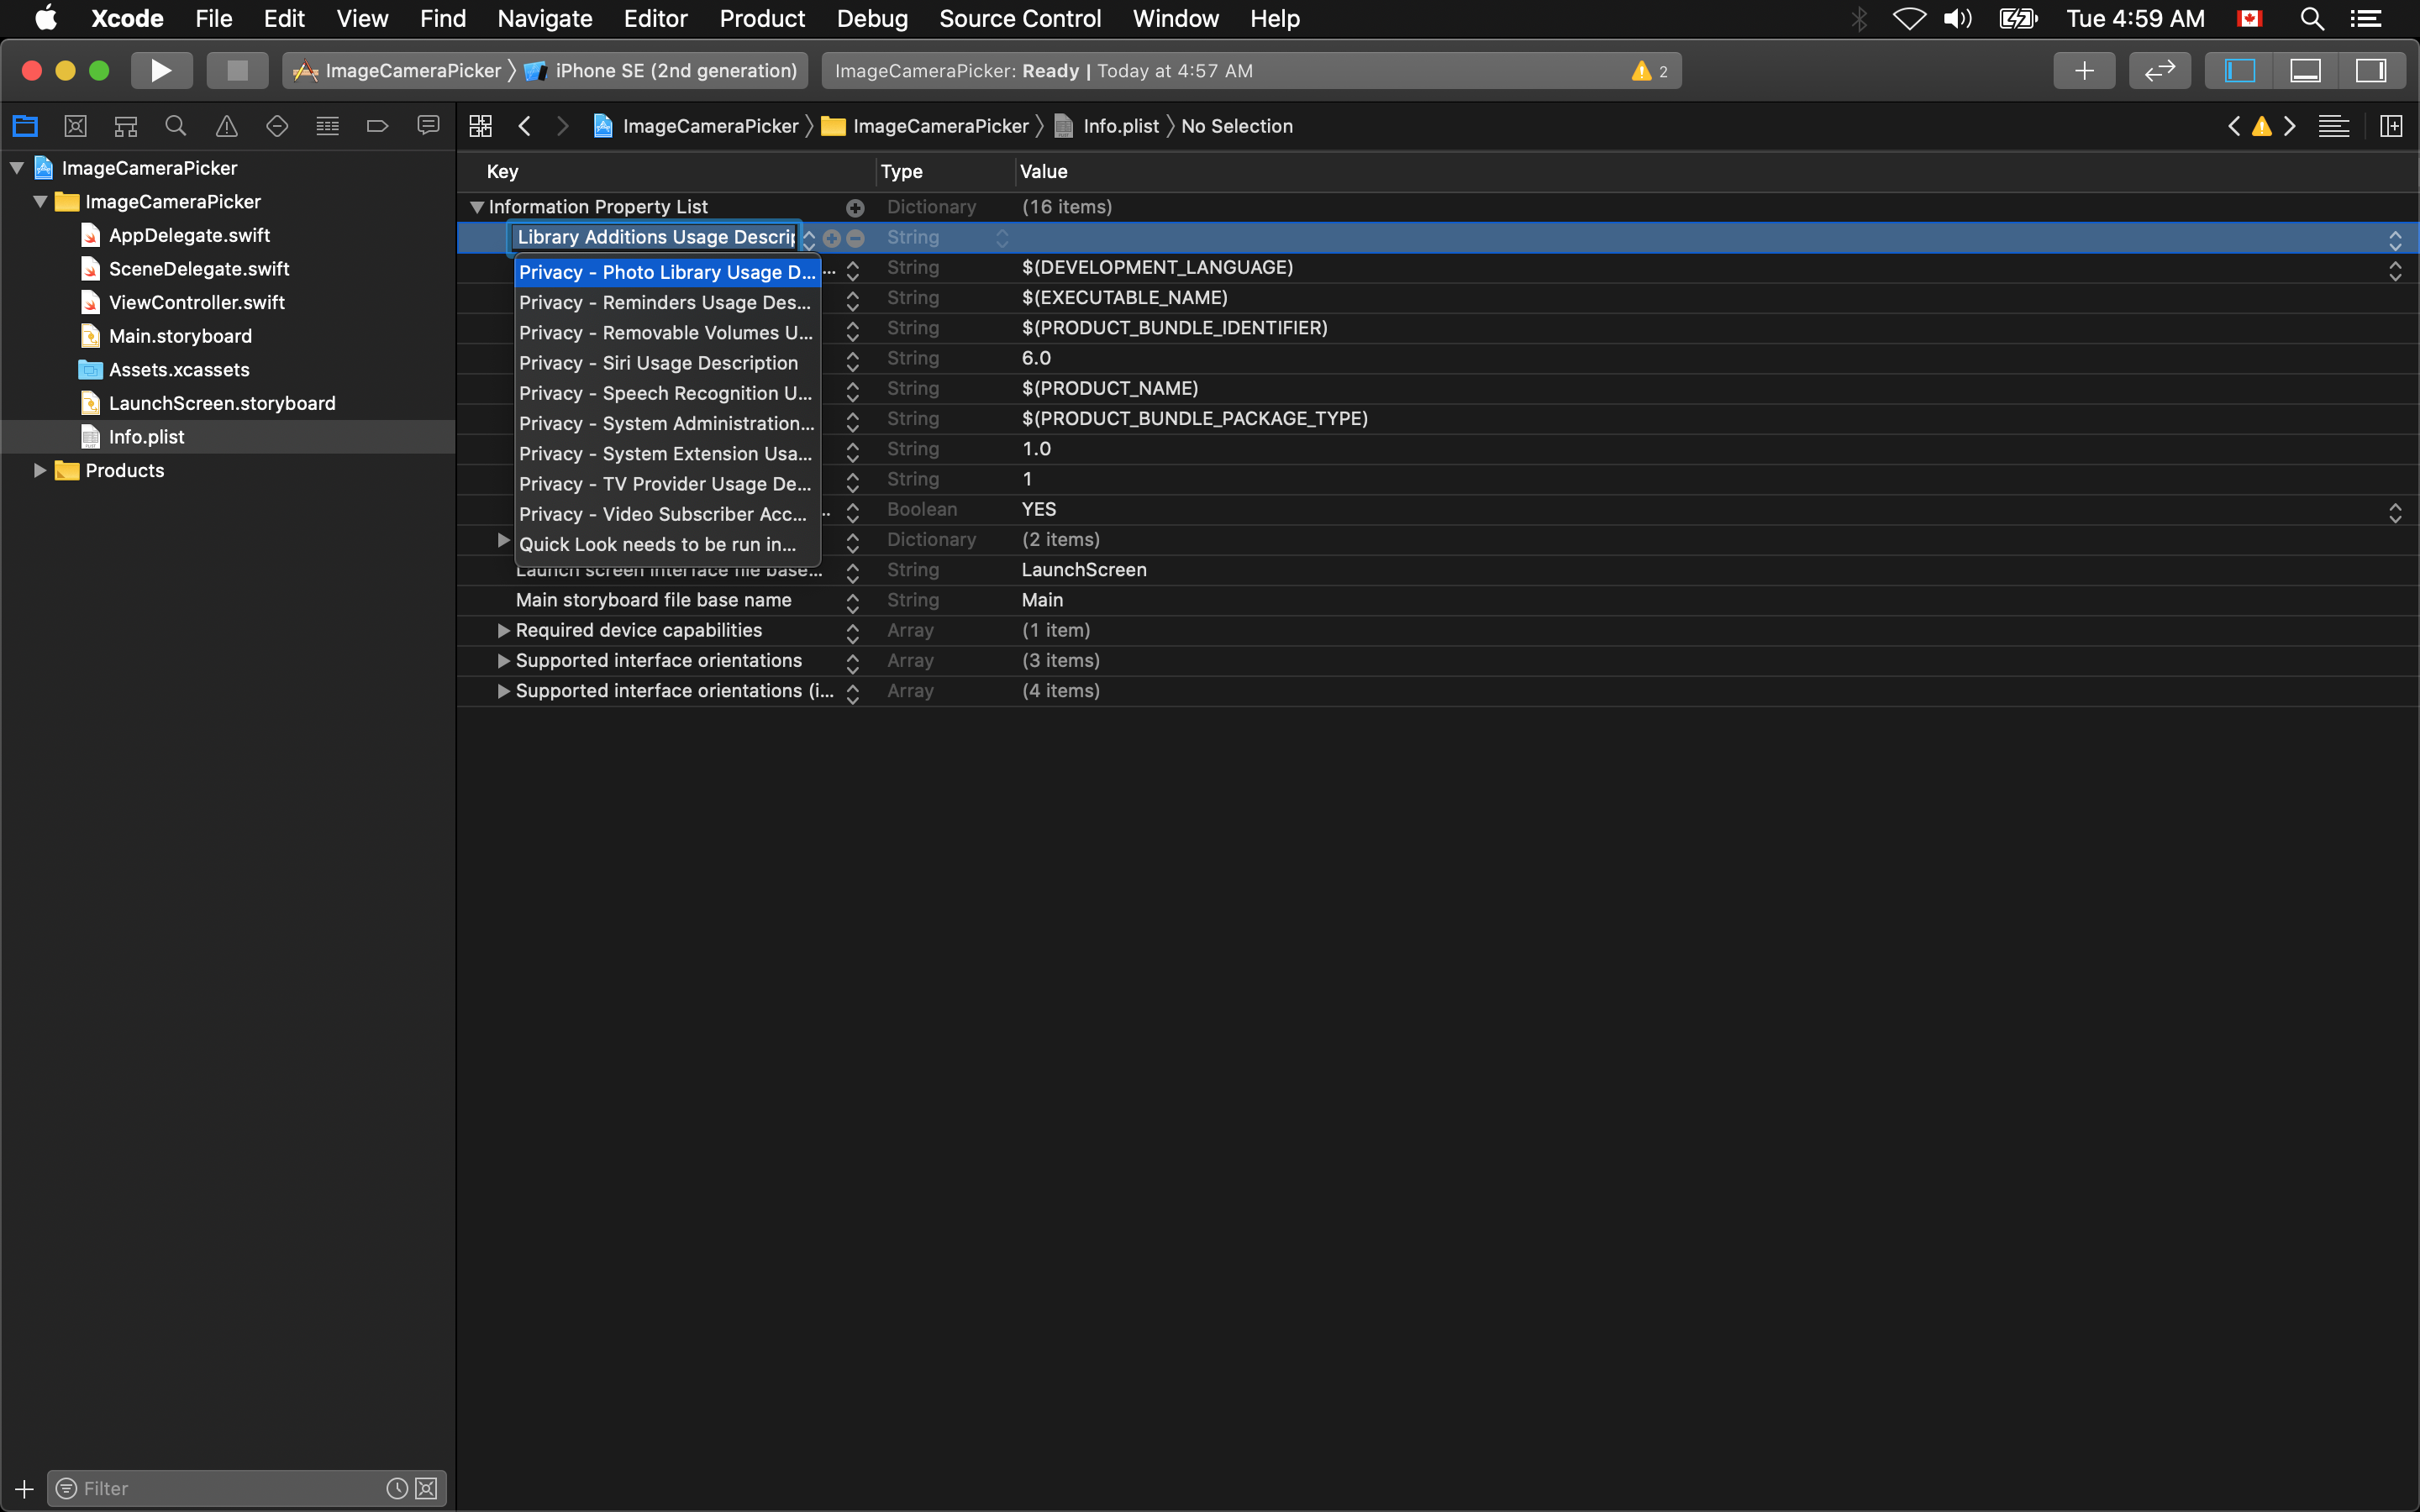Expand Supported interface orientations (4 items) row
The image size is (2420, 1512).
click(504, 691)
